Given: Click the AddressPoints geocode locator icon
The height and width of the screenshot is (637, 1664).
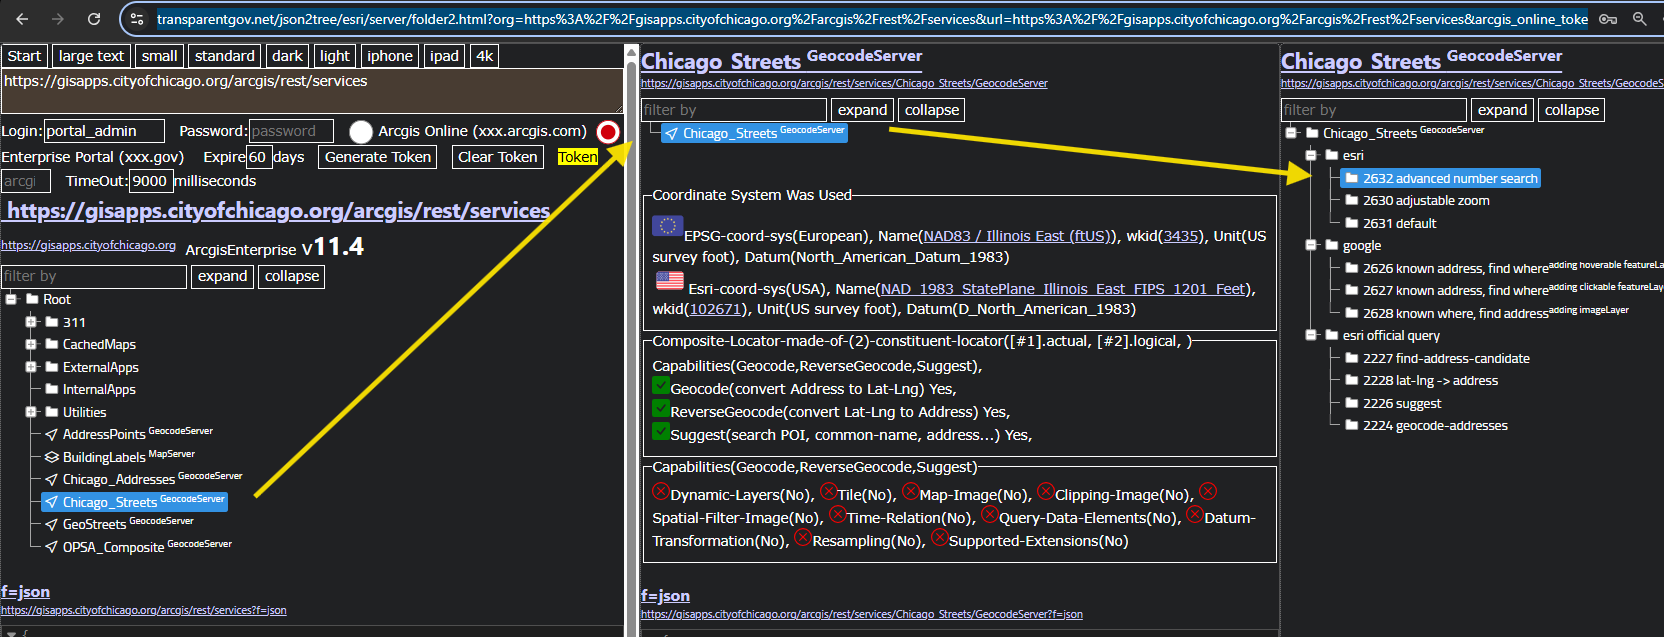Looking at the screenshot, I should click(x=51, y=435).
